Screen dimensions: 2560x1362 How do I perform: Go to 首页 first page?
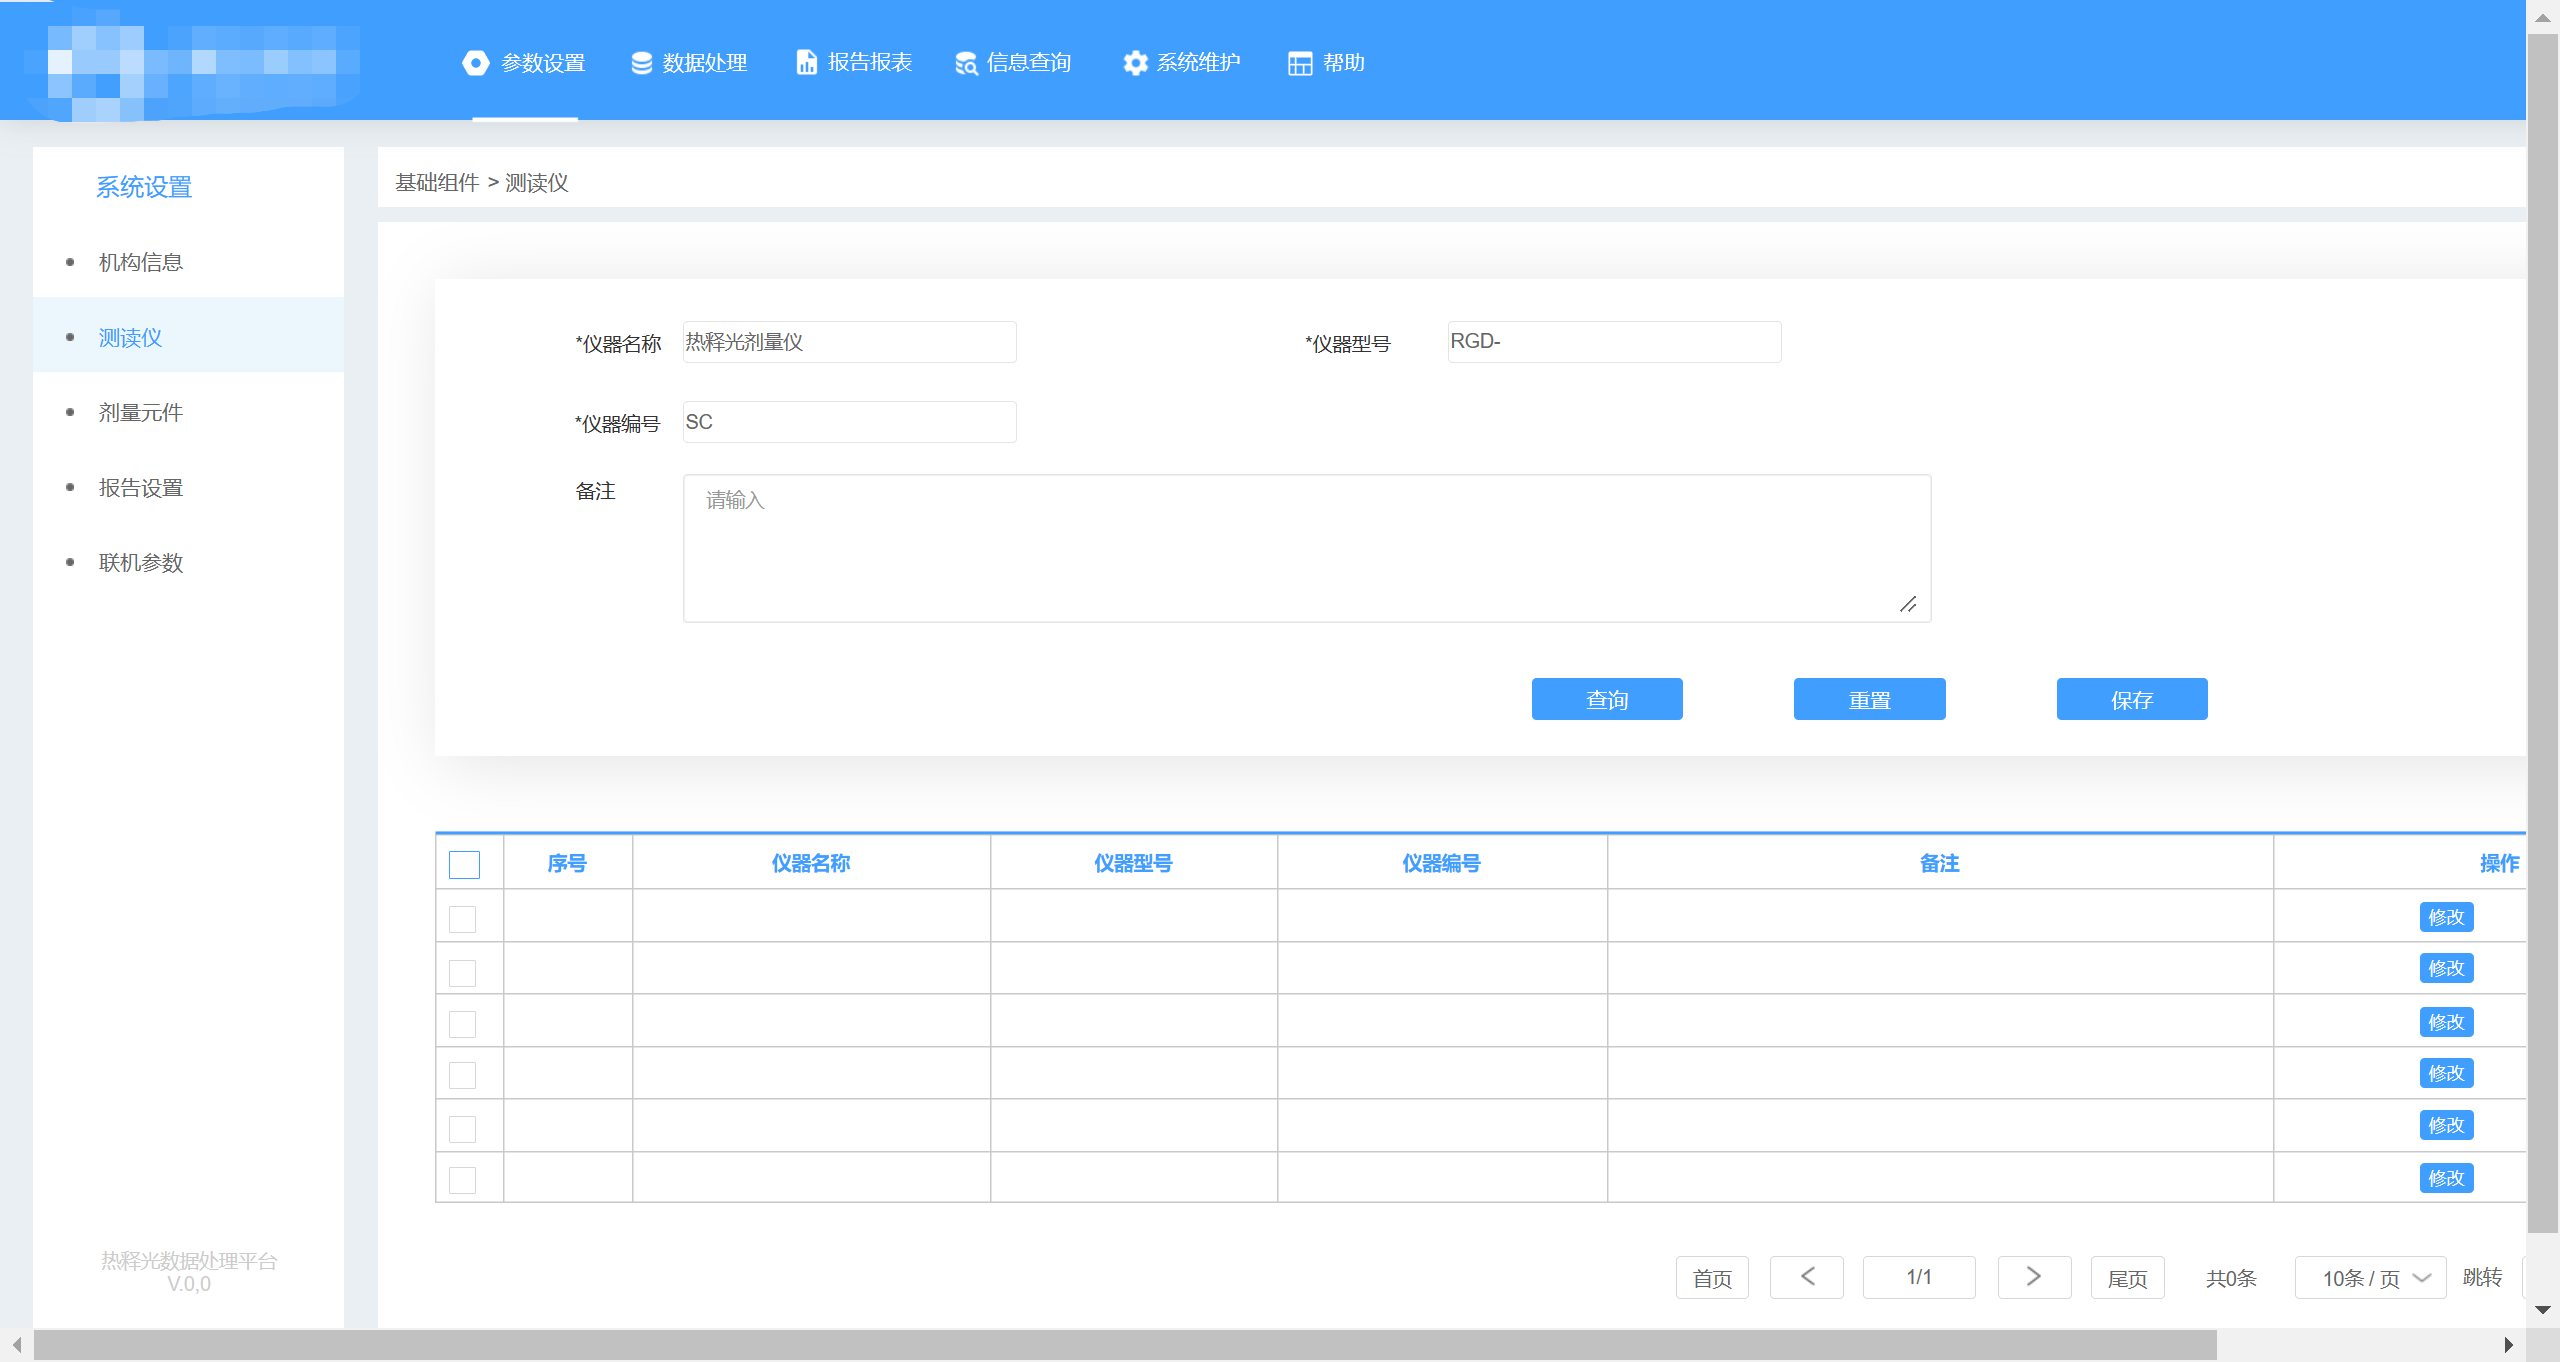pos(1712,1278)
